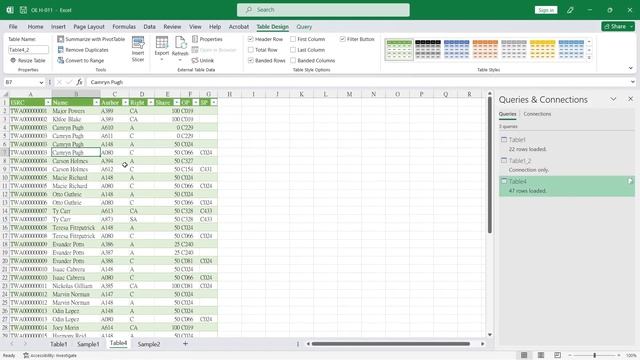Screen dimensions: 640x360
Task: Click the horizontal scrollbar
Action: point(391,344)
